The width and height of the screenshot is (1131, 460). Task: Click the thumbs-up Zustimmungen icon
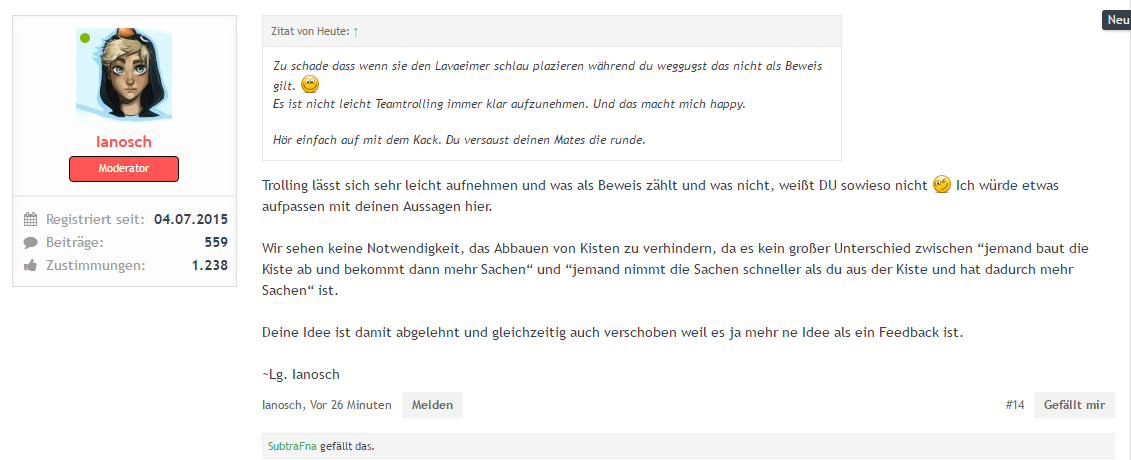(x=30, y=265)
